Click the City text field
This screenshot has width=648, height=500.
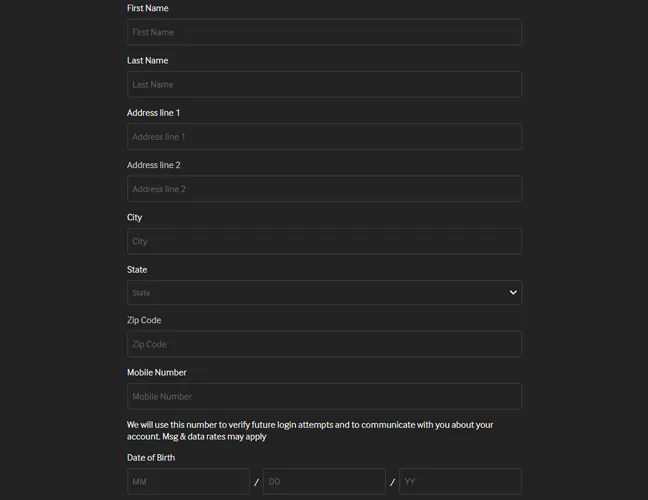pyautogui.click(x=324, y=241)
